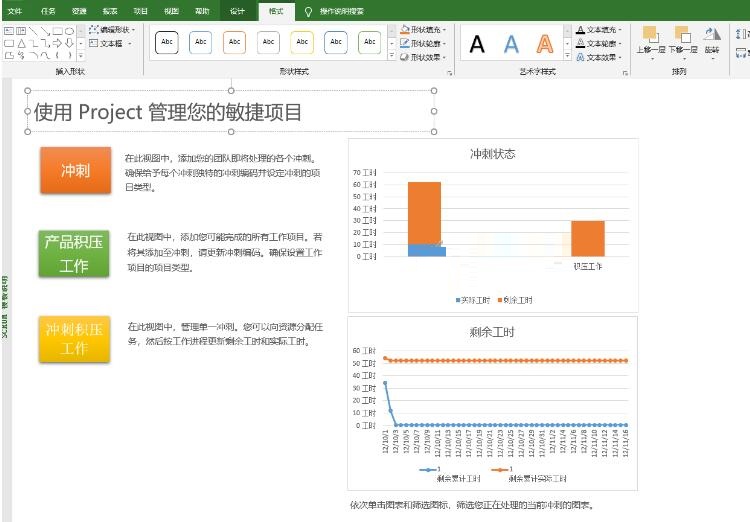Open 文本效果 text effects dropdown

(x=598, y=57)
